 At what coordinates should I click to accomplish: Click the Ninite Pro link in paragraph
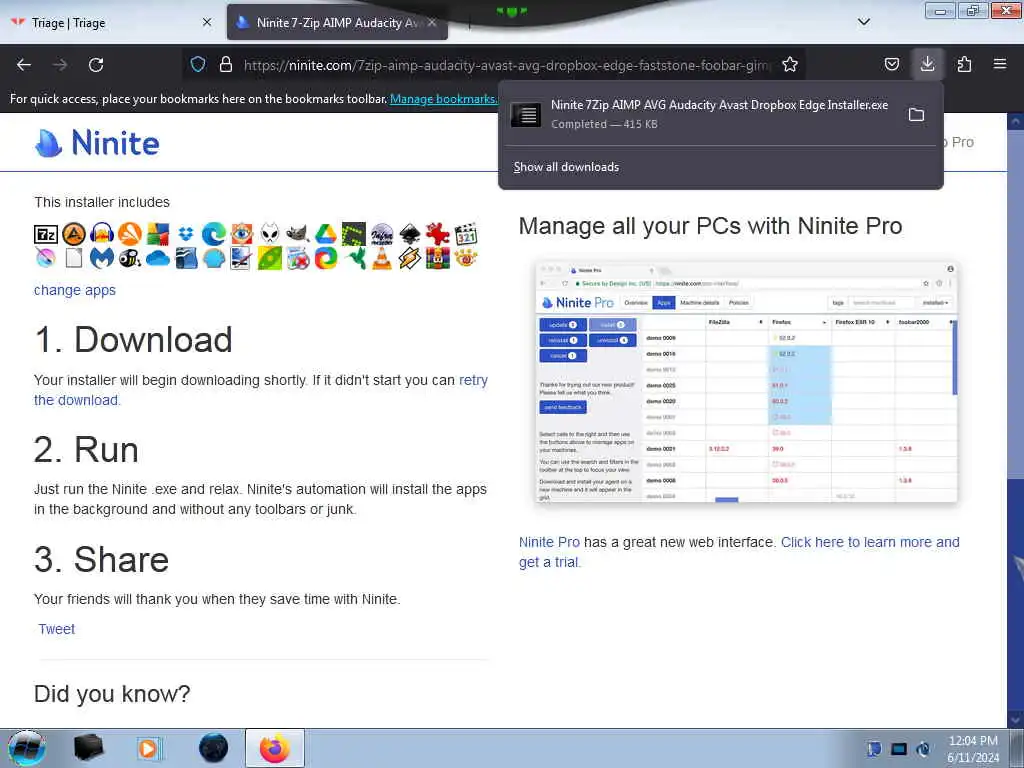click(x=549, y=542)
